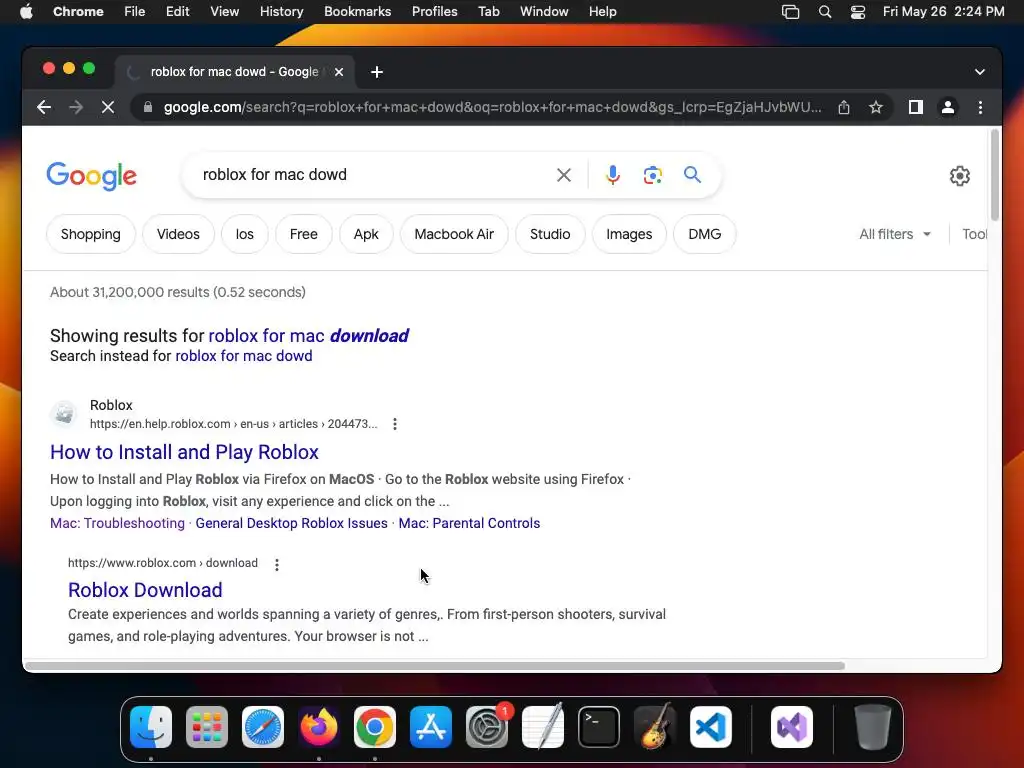Click the URL in the address bar
This screenshot has height=768, width=1024.
click(x=492, y=107)
